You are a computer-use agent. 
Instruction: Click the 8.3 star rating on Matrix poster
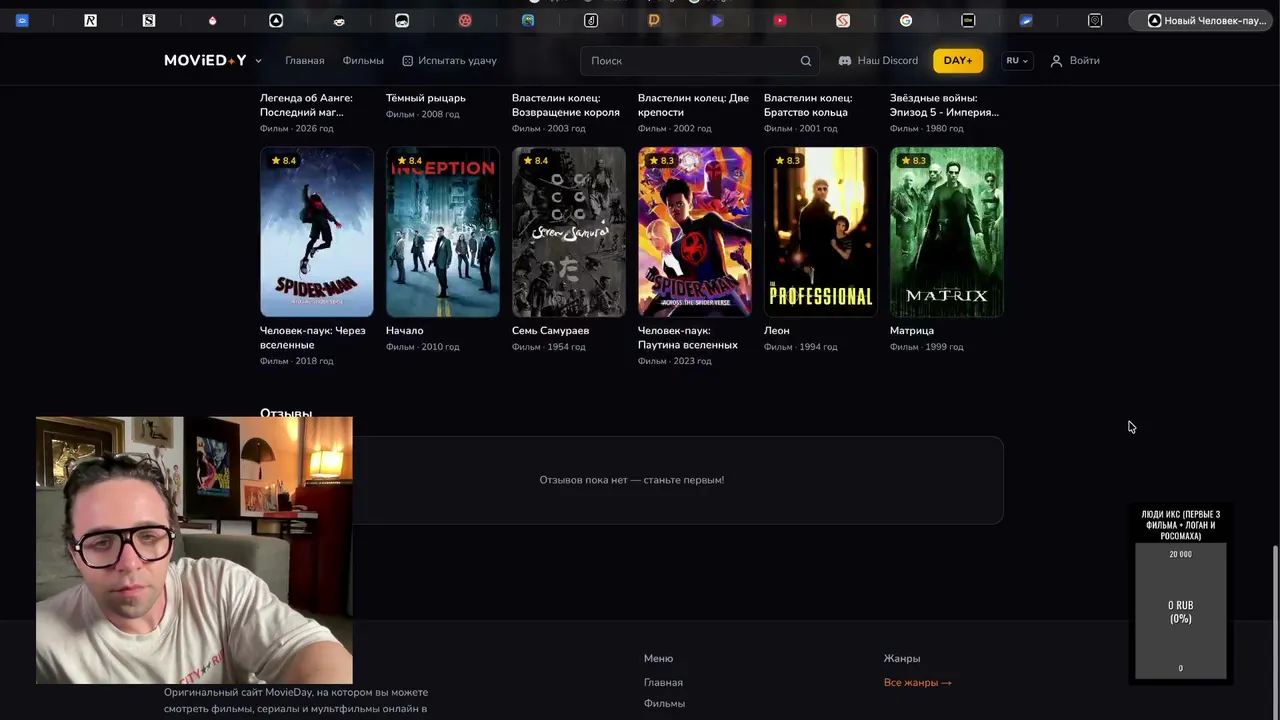click(x=912, y=161)
